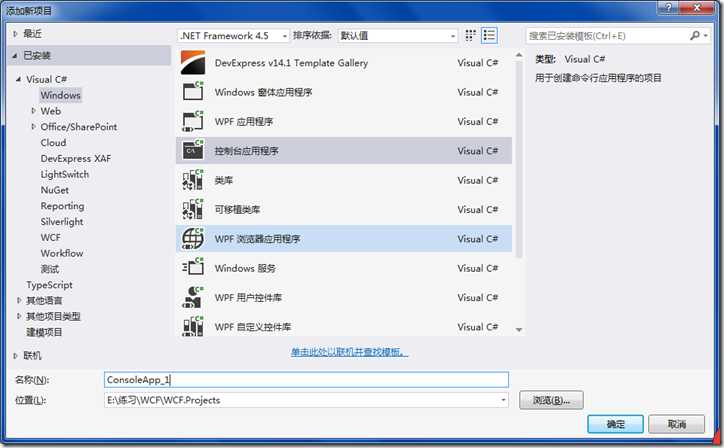Select LightSwitch category
This screenshot has height=448, width=724.
65,174
